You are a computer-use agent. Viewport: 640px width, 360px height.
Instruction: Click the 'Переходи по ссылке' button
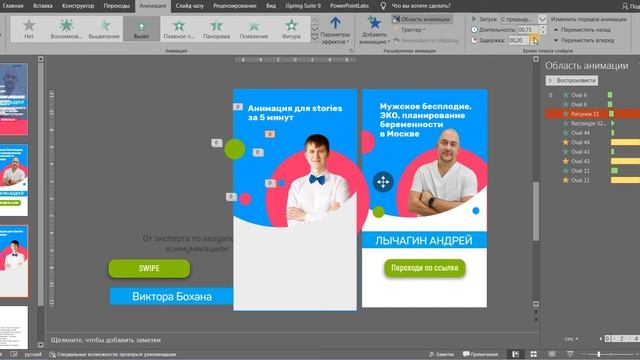pos(424,268)
